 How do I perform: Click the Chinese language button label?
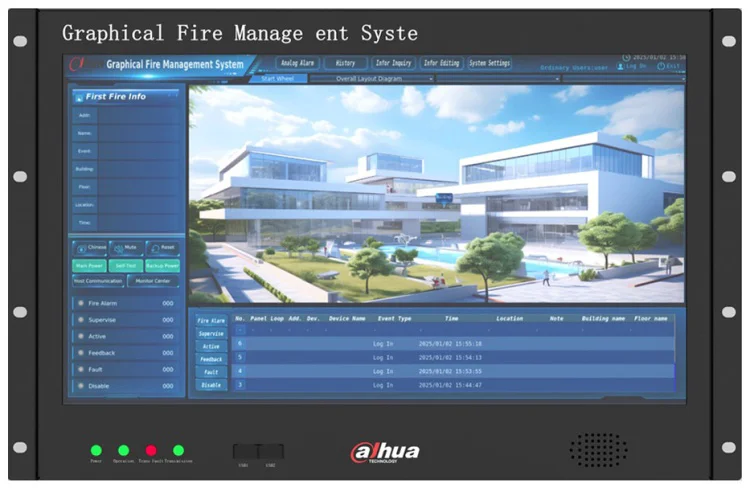pos(97,247)
